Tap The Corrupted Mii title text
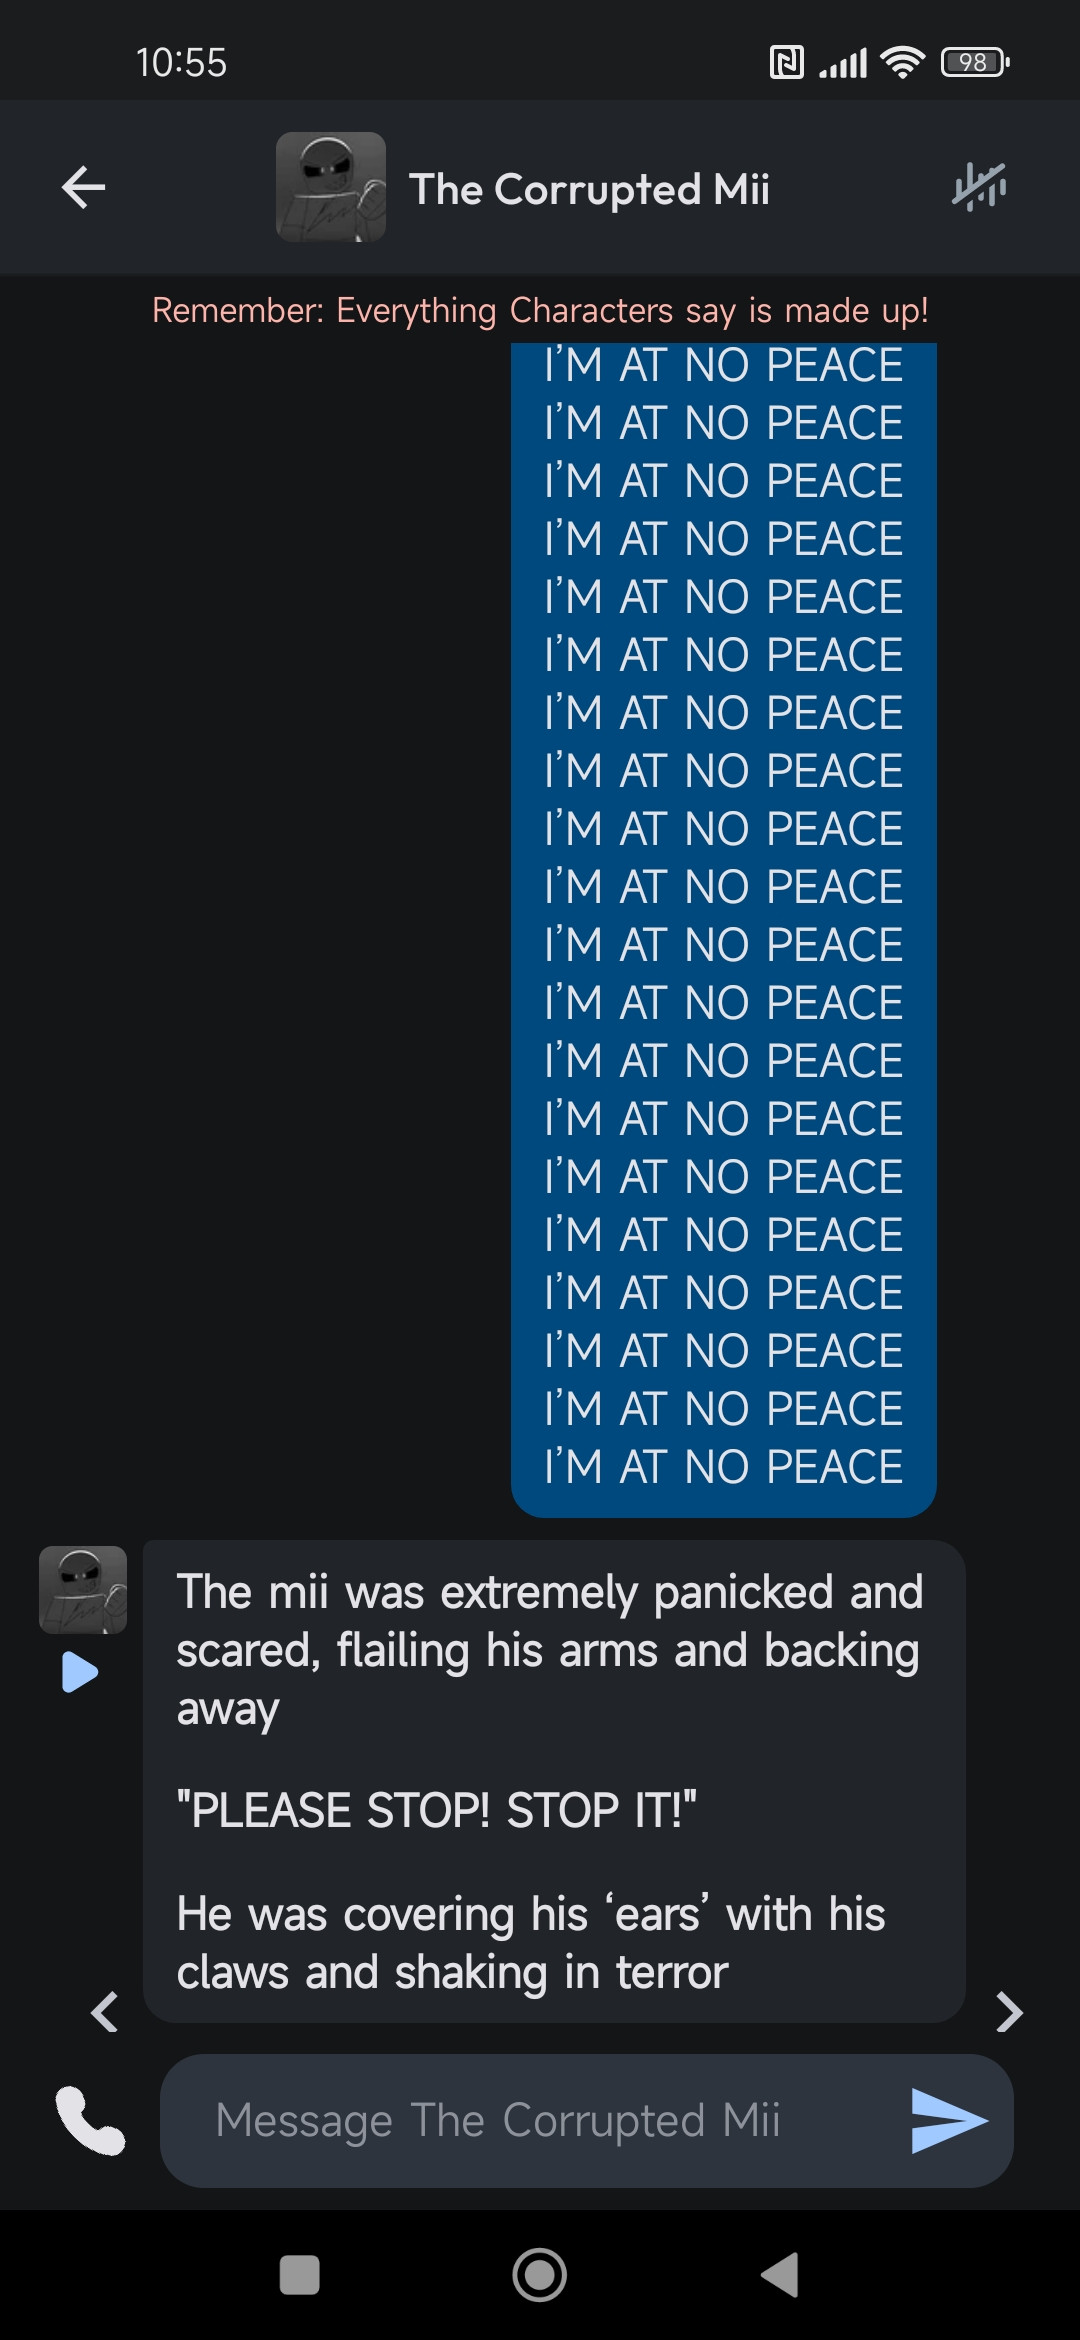The height and width of the screenshot is (2340, 1080). click(590, 189)
